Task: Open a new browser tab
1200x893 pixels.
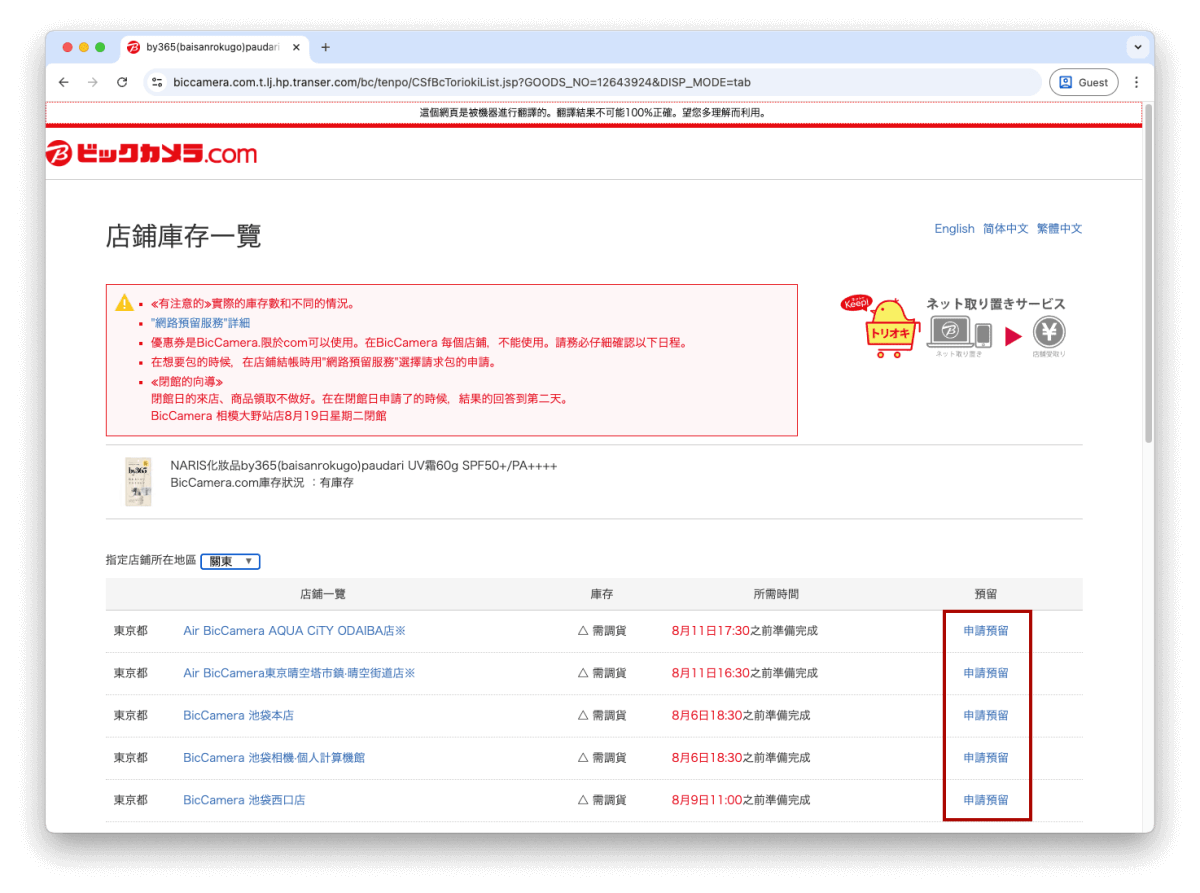Action: [x=325, y=47]
